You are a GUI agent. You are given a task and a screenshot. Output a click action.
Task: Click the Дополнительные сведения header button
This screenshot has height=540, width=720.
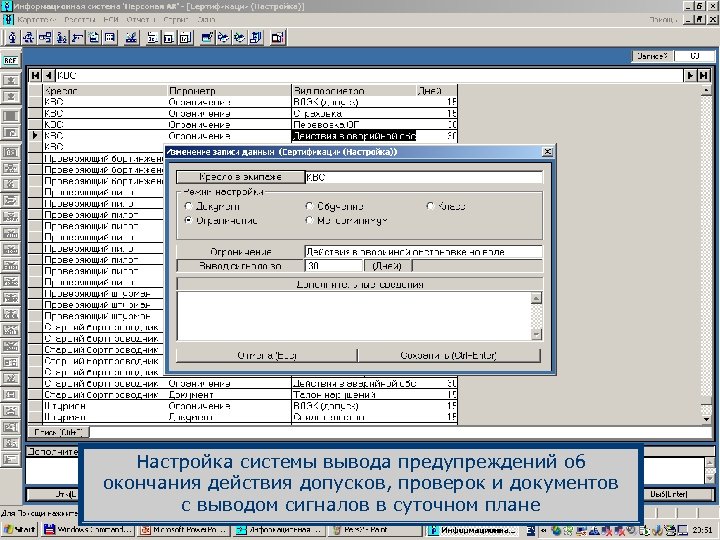coord(360,284)
